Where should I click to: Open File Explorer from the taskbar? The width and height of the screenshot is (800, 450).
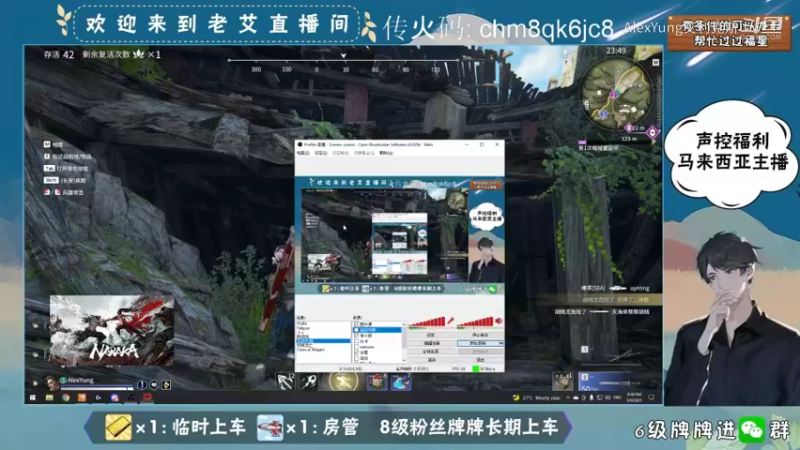pyautogui.click(x=49, y=397)
